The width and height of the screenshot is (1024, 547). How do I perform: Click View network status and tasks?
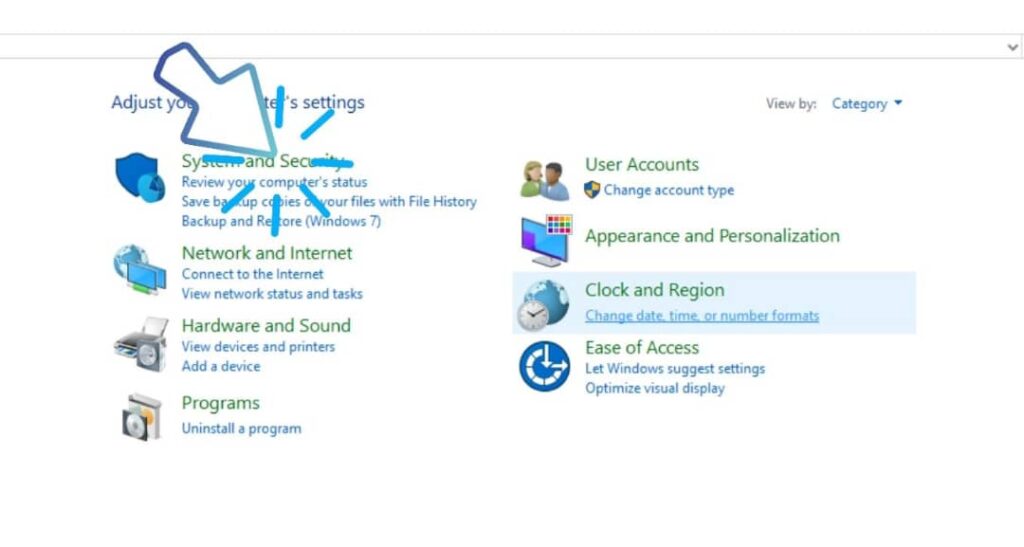272,294
